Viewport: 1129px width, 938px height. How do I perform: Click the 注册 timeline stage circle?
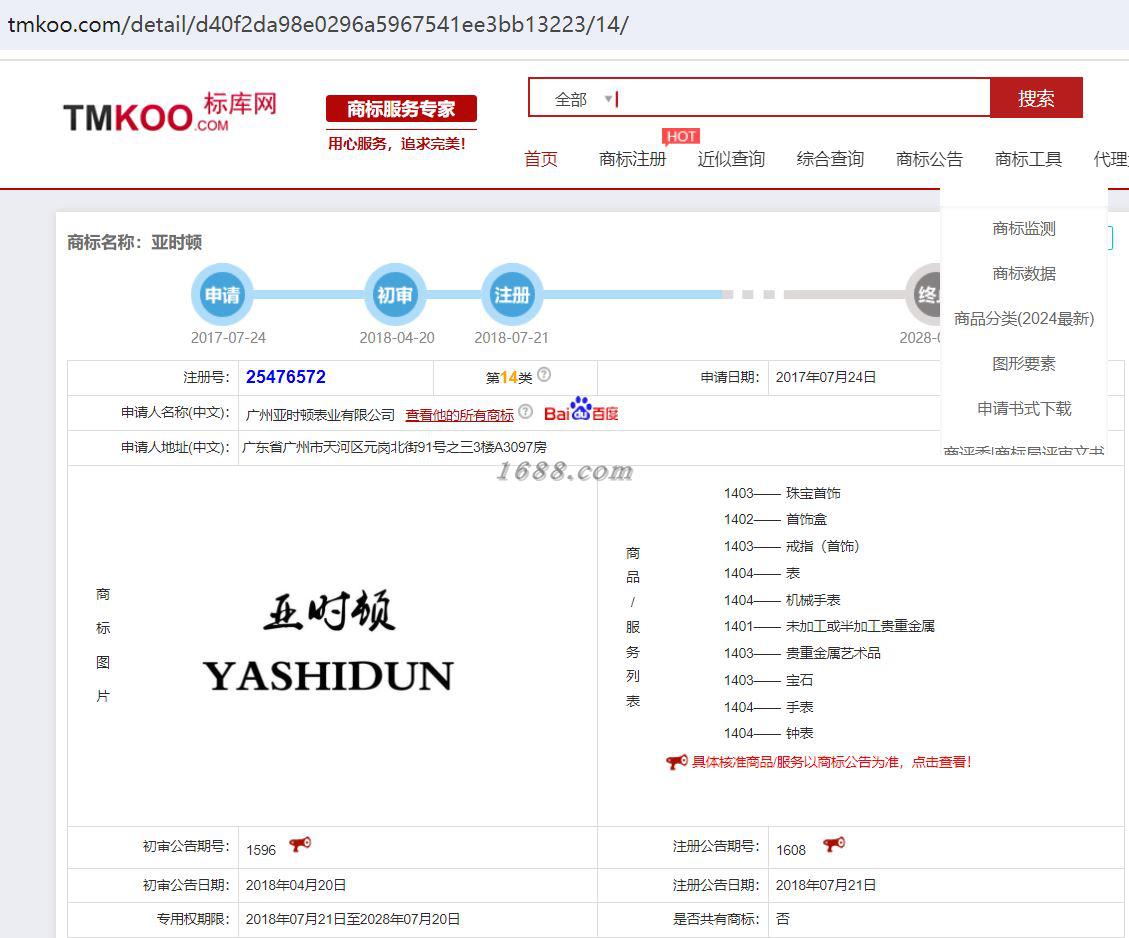511,294
